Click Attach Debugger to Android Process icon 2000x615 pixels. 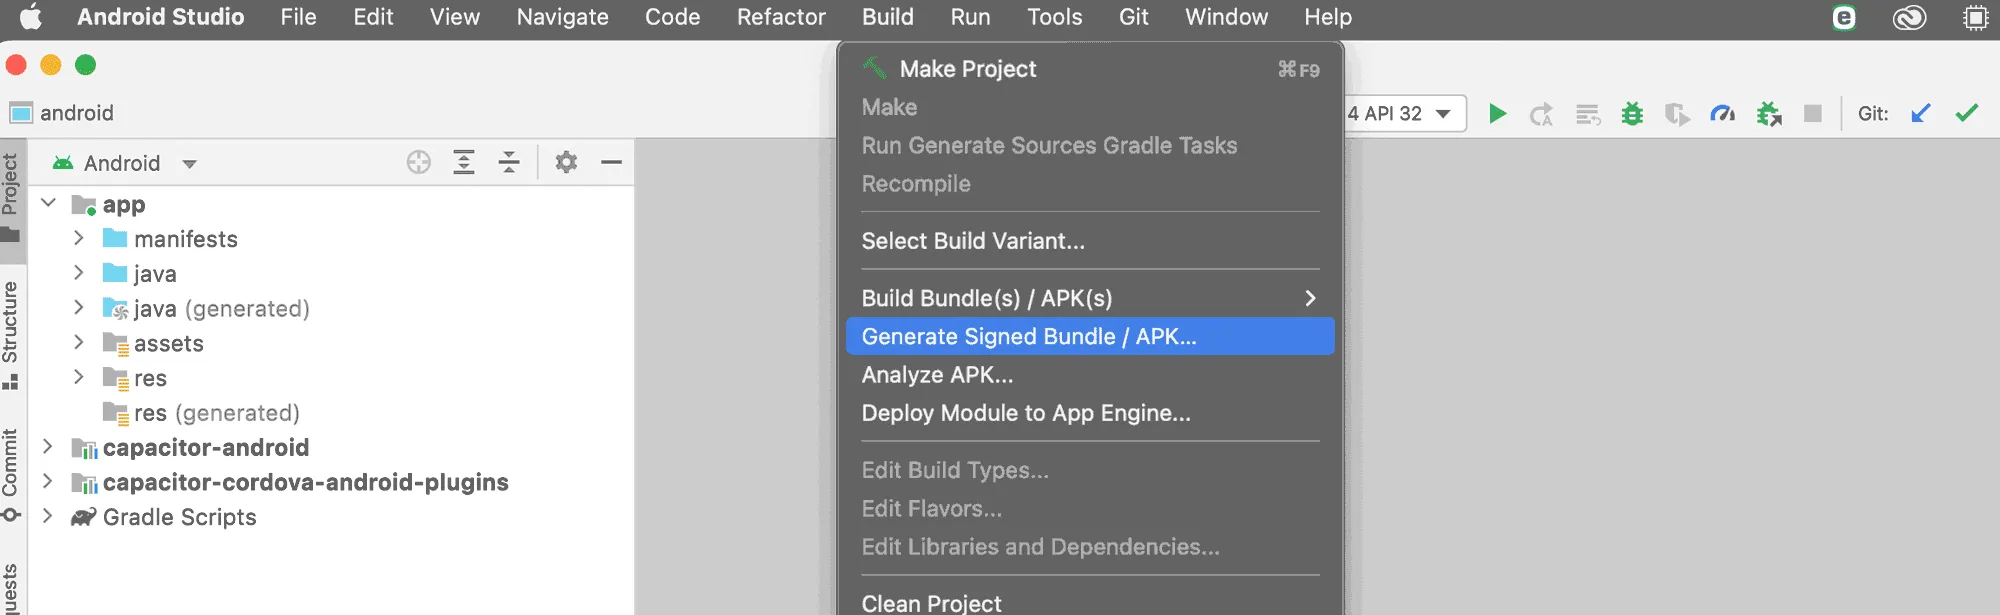click(1769, 114)
